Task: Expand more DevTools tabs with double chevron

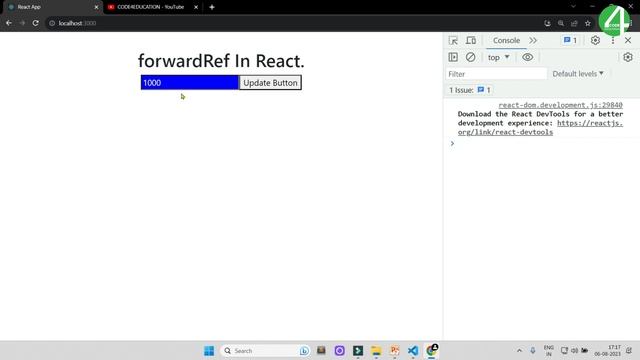Action: tap(533, 40)
